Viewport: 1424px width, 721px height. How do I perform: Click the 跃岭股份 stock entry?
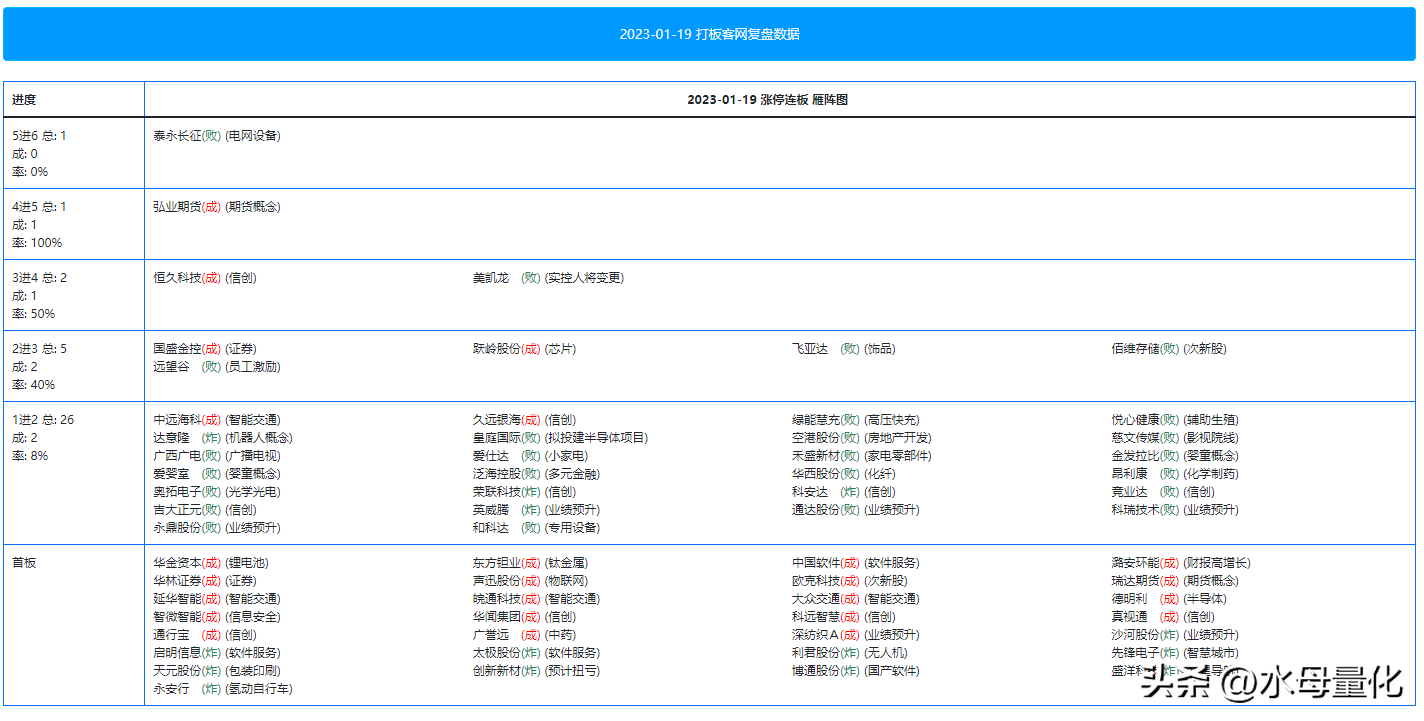click(x=497, y=349)
